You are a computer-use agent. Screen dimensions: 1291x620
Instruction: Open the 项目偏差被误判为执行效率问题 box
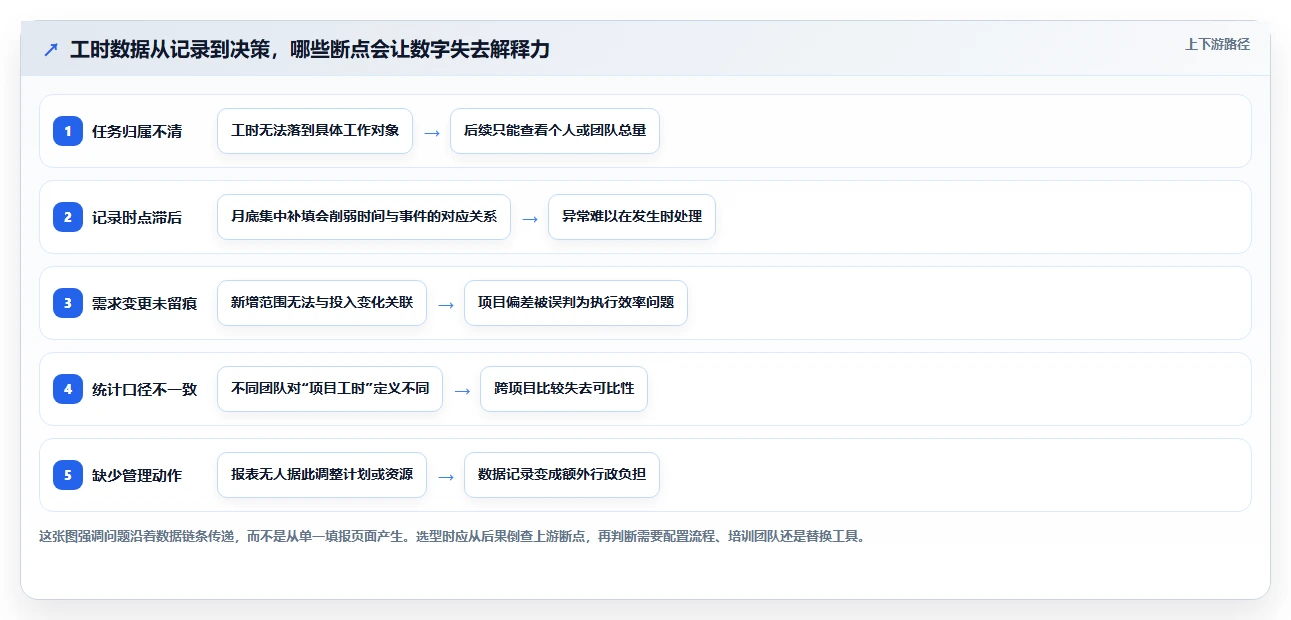(x=576, y=303)
